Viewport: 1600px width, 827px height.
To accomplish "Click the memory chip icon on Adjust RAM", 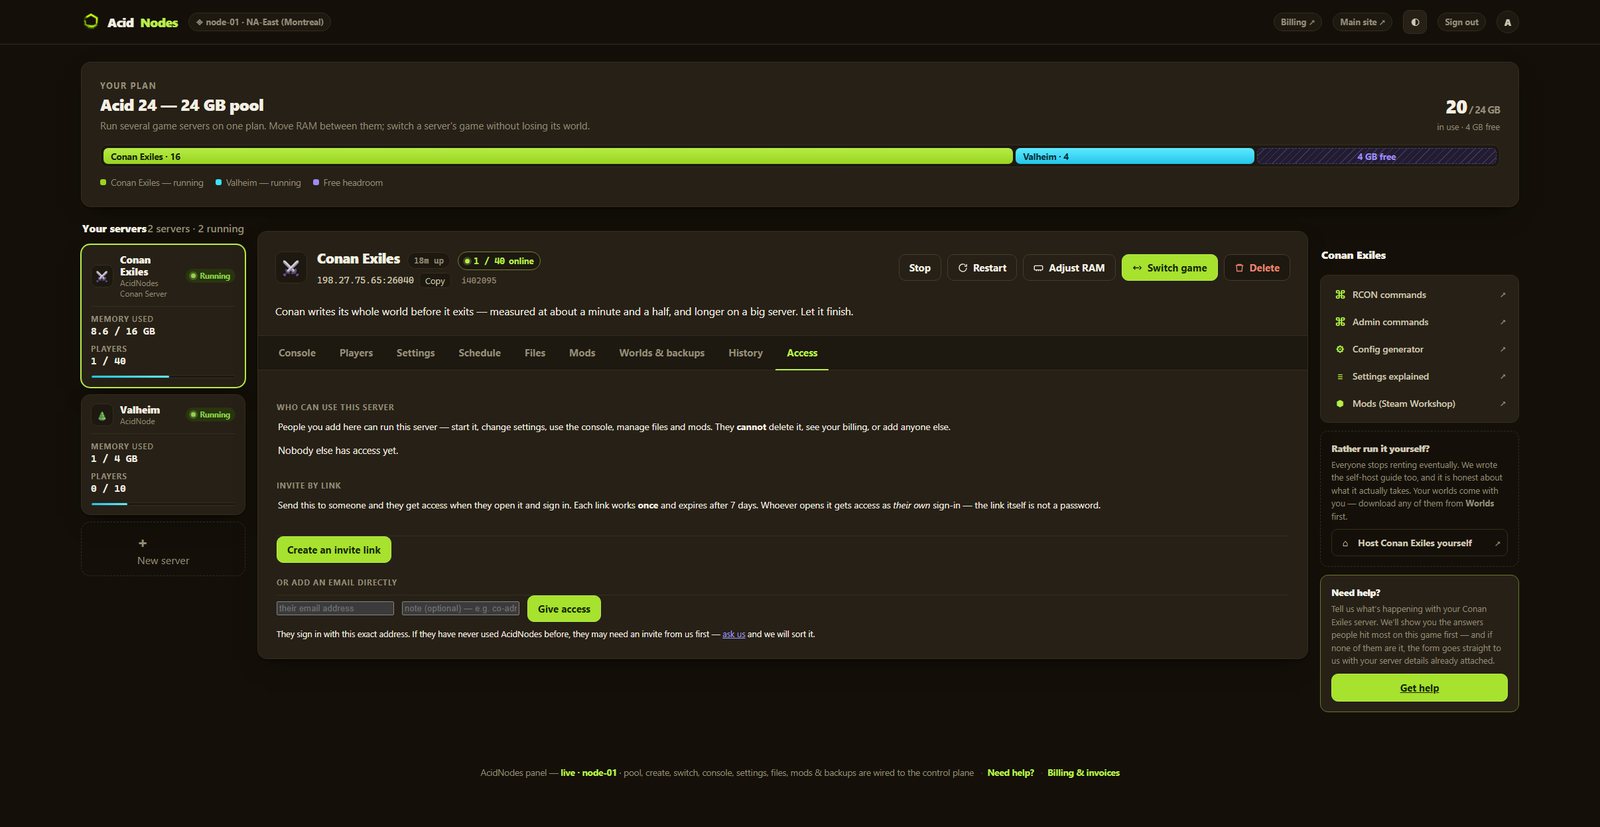I will [x=1038, y=268].
